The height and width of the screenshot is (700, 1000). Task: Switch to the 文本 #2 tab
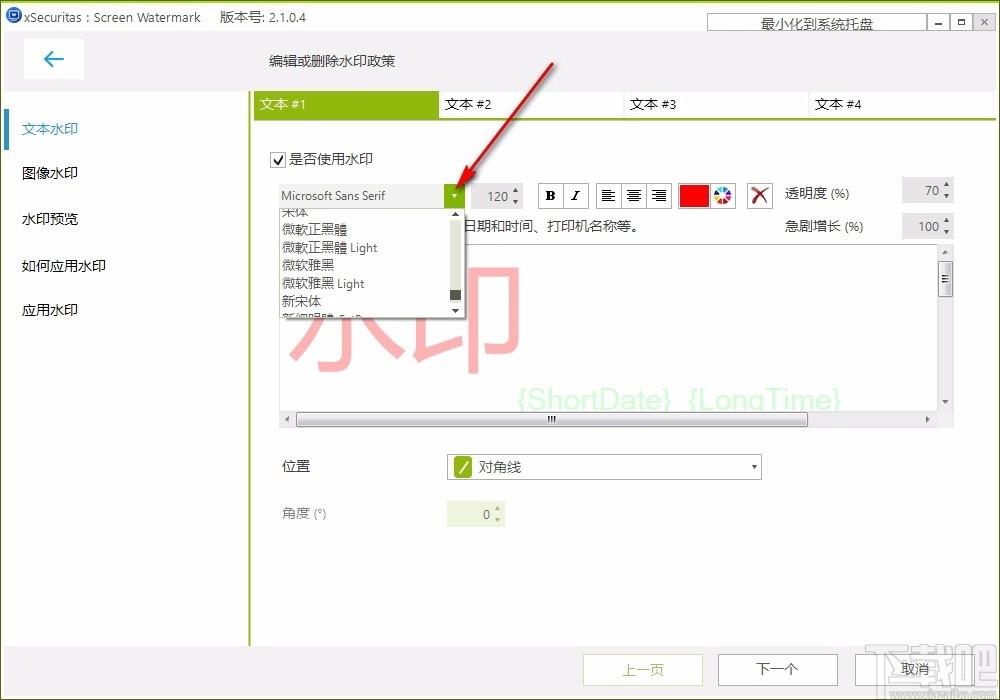coord(531,105)
